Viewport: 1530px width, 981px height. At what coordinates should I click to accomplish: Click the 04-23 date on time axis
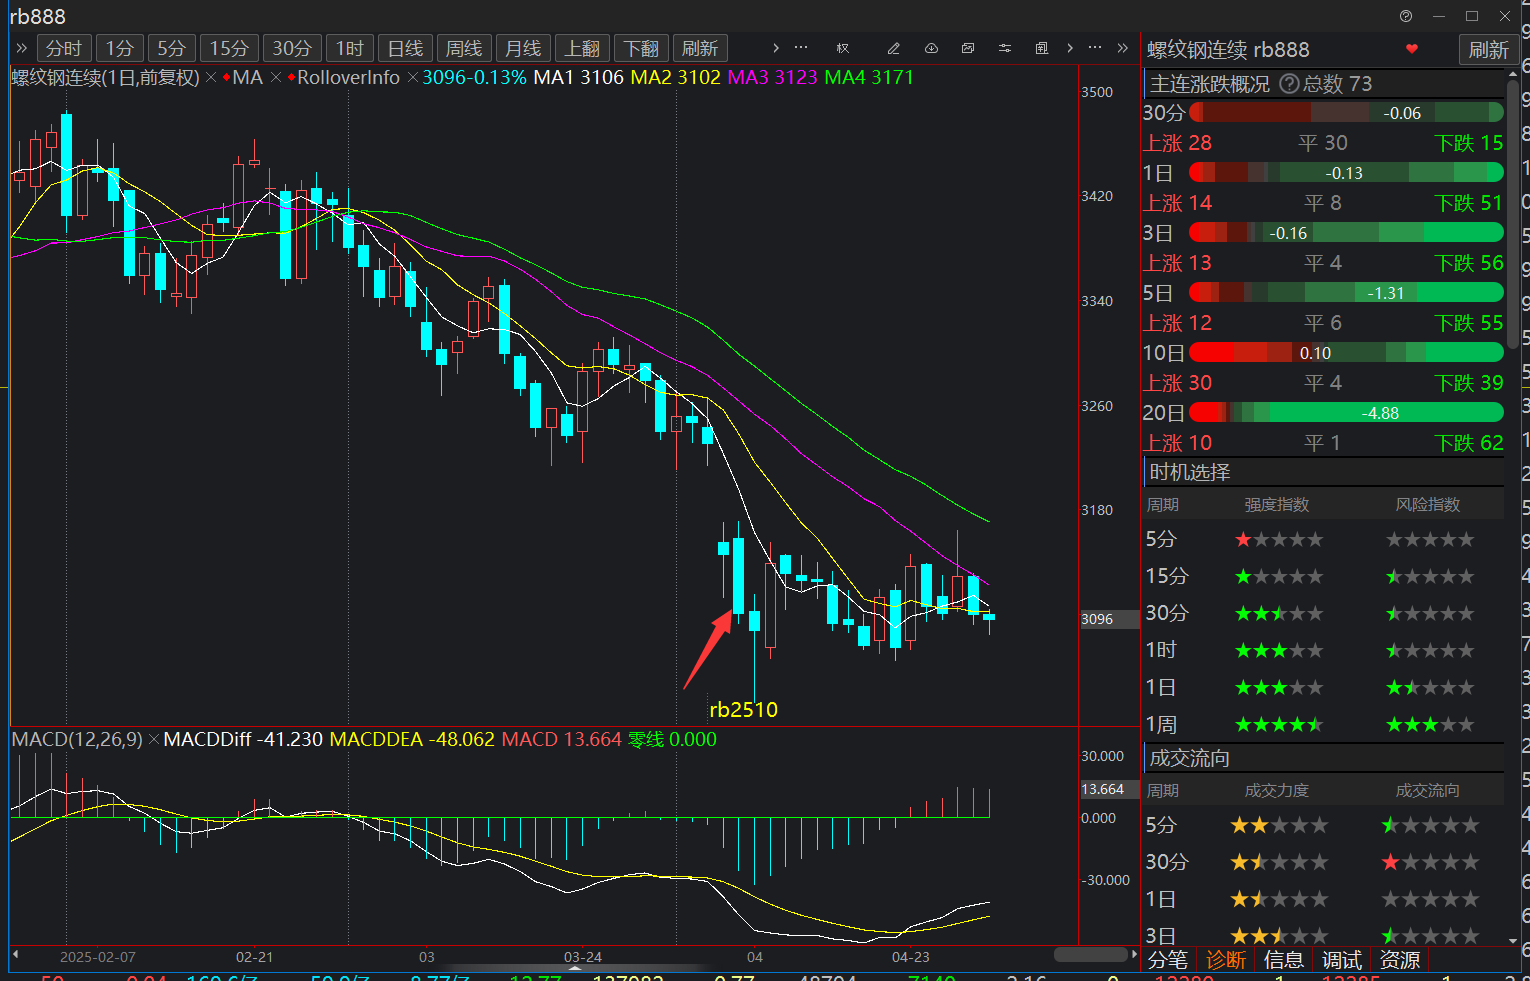coord(910,957)
